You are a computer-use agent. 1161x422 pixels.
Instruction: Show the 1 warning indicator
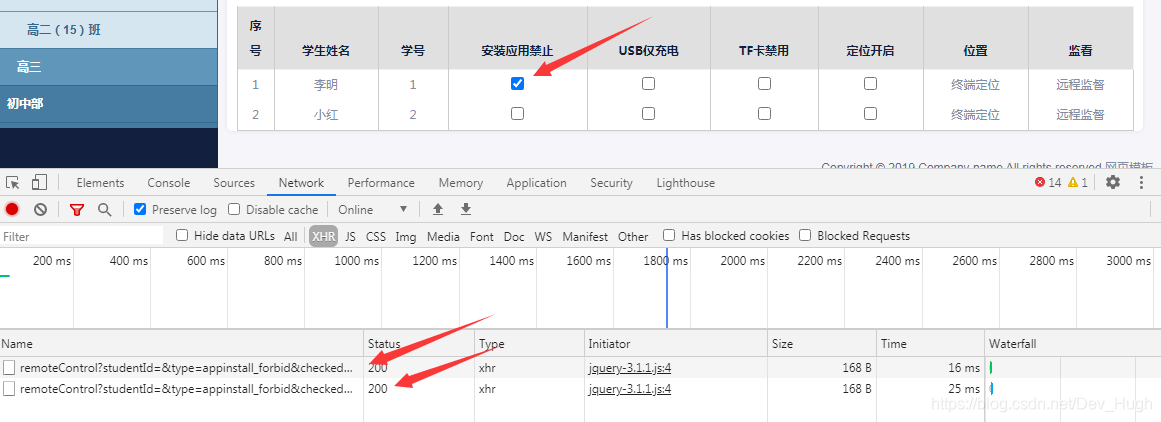click(1077, 182)
